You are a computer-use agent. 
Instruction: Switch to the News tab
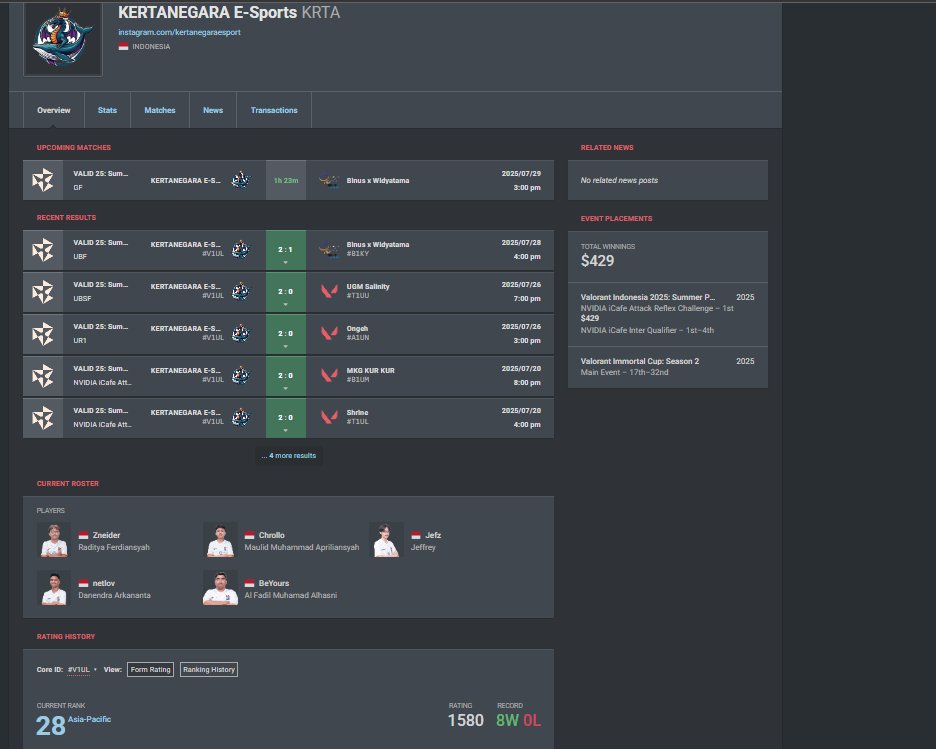point(213,110)
